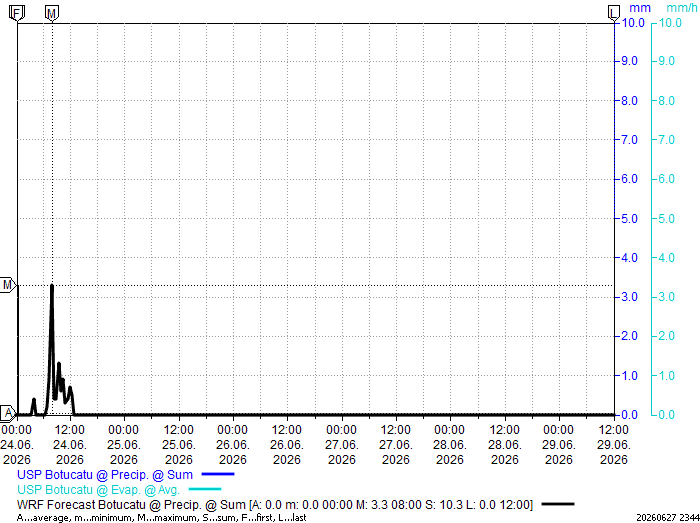Click the L last-value marker at top

(614, 13)
